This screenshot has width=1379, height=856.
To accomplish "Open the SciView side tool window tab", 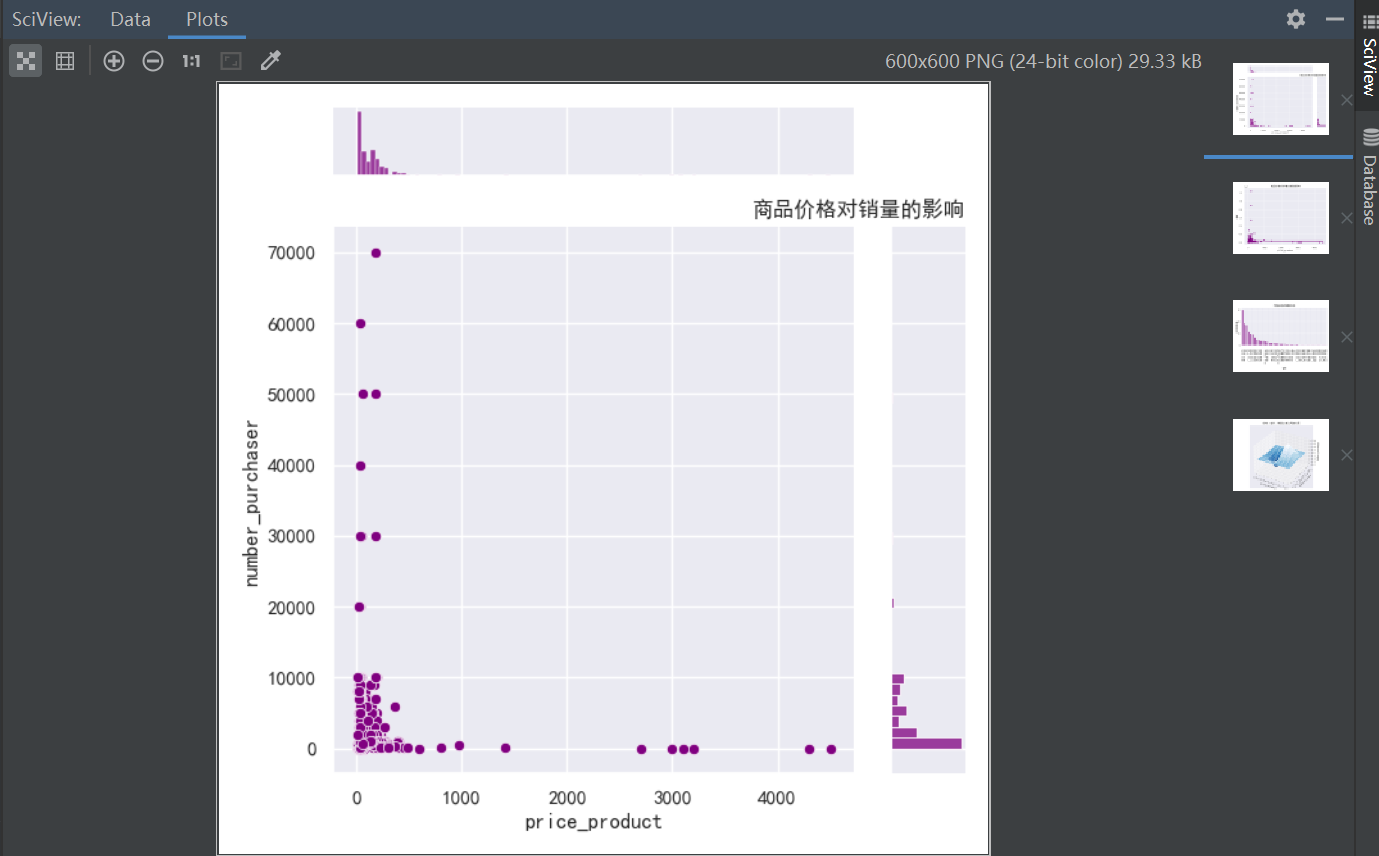I will coord(1368,53).
